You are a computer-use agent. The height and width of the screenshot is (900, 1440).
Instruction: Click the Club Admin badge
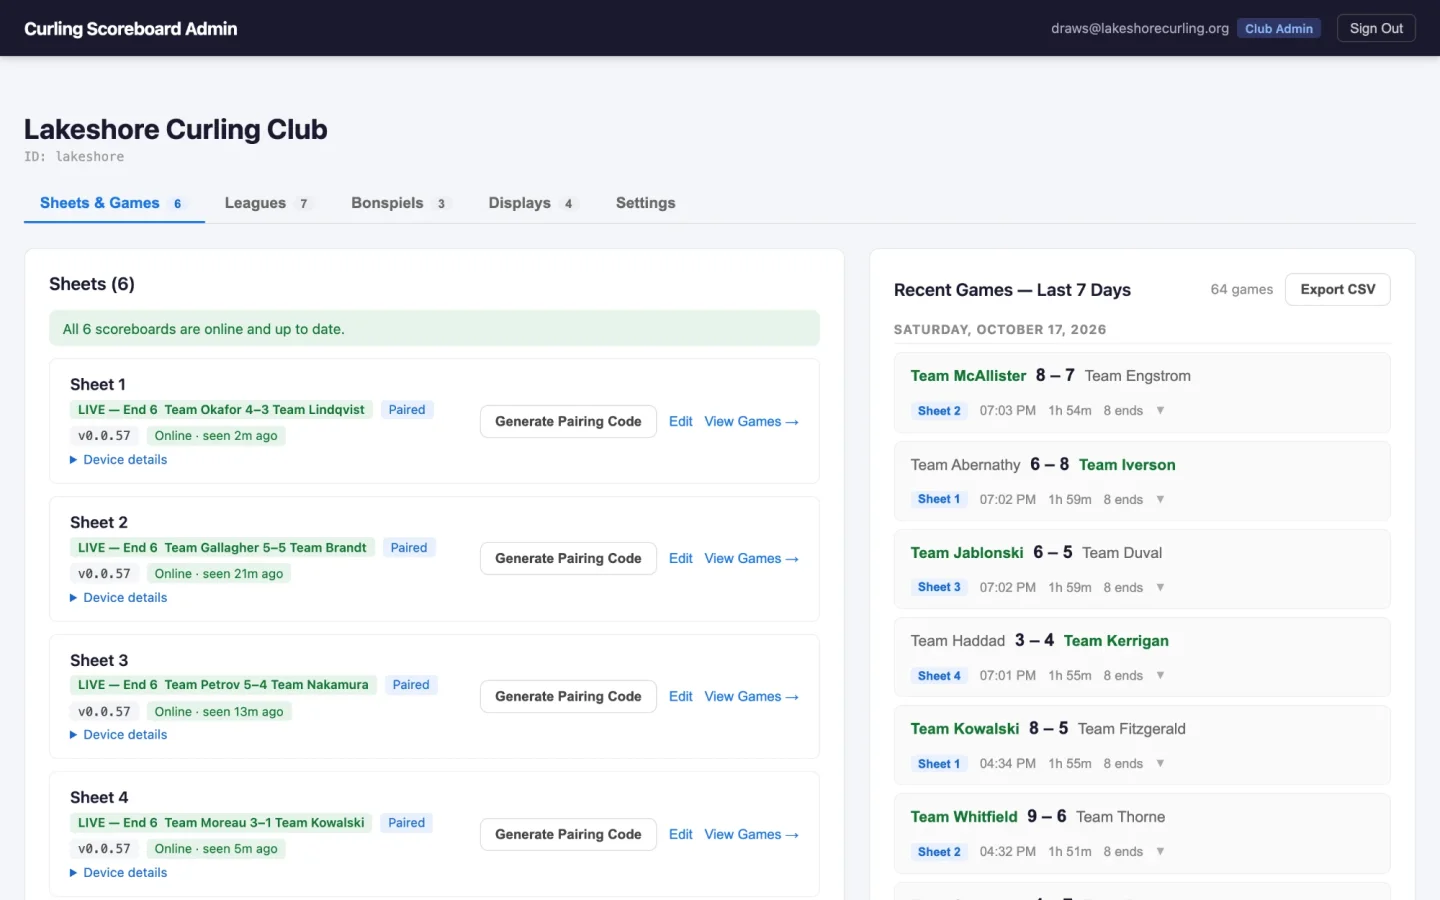pyautogui.click(x=1279, y=29)
